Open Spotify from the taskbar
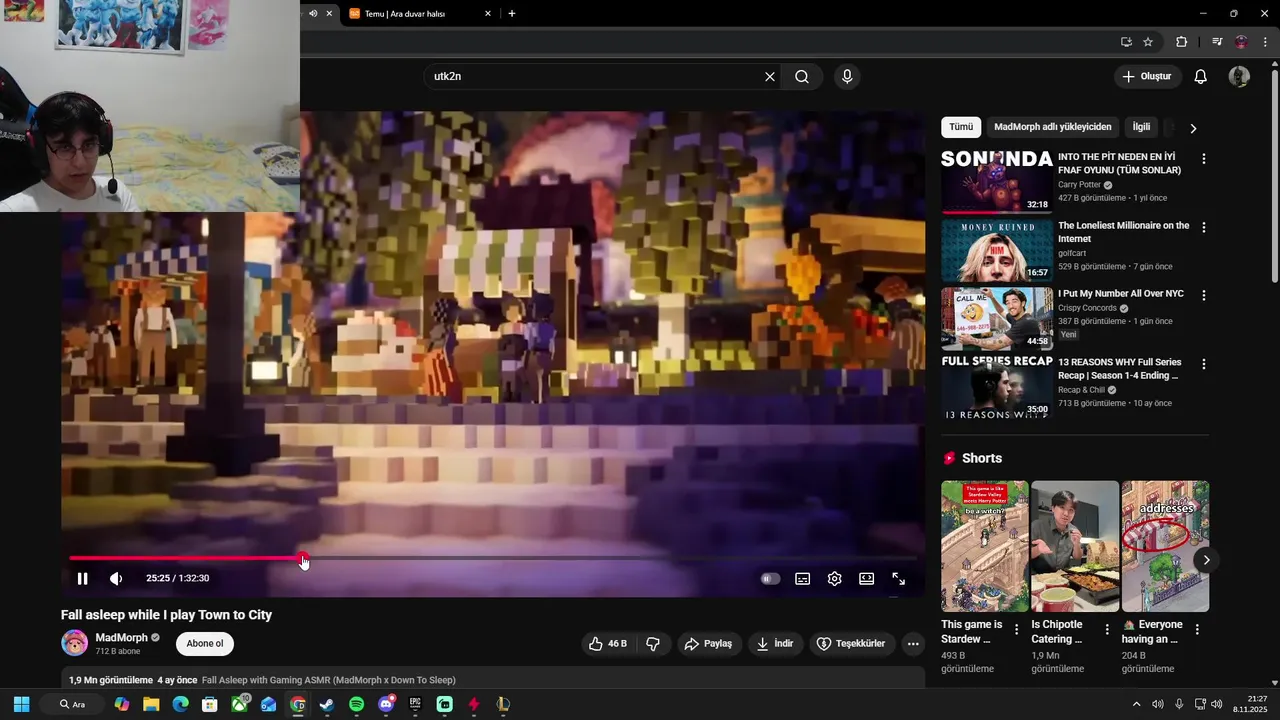Image resolution: width=1280 pixels, height=720 pixels. point(357,704)
